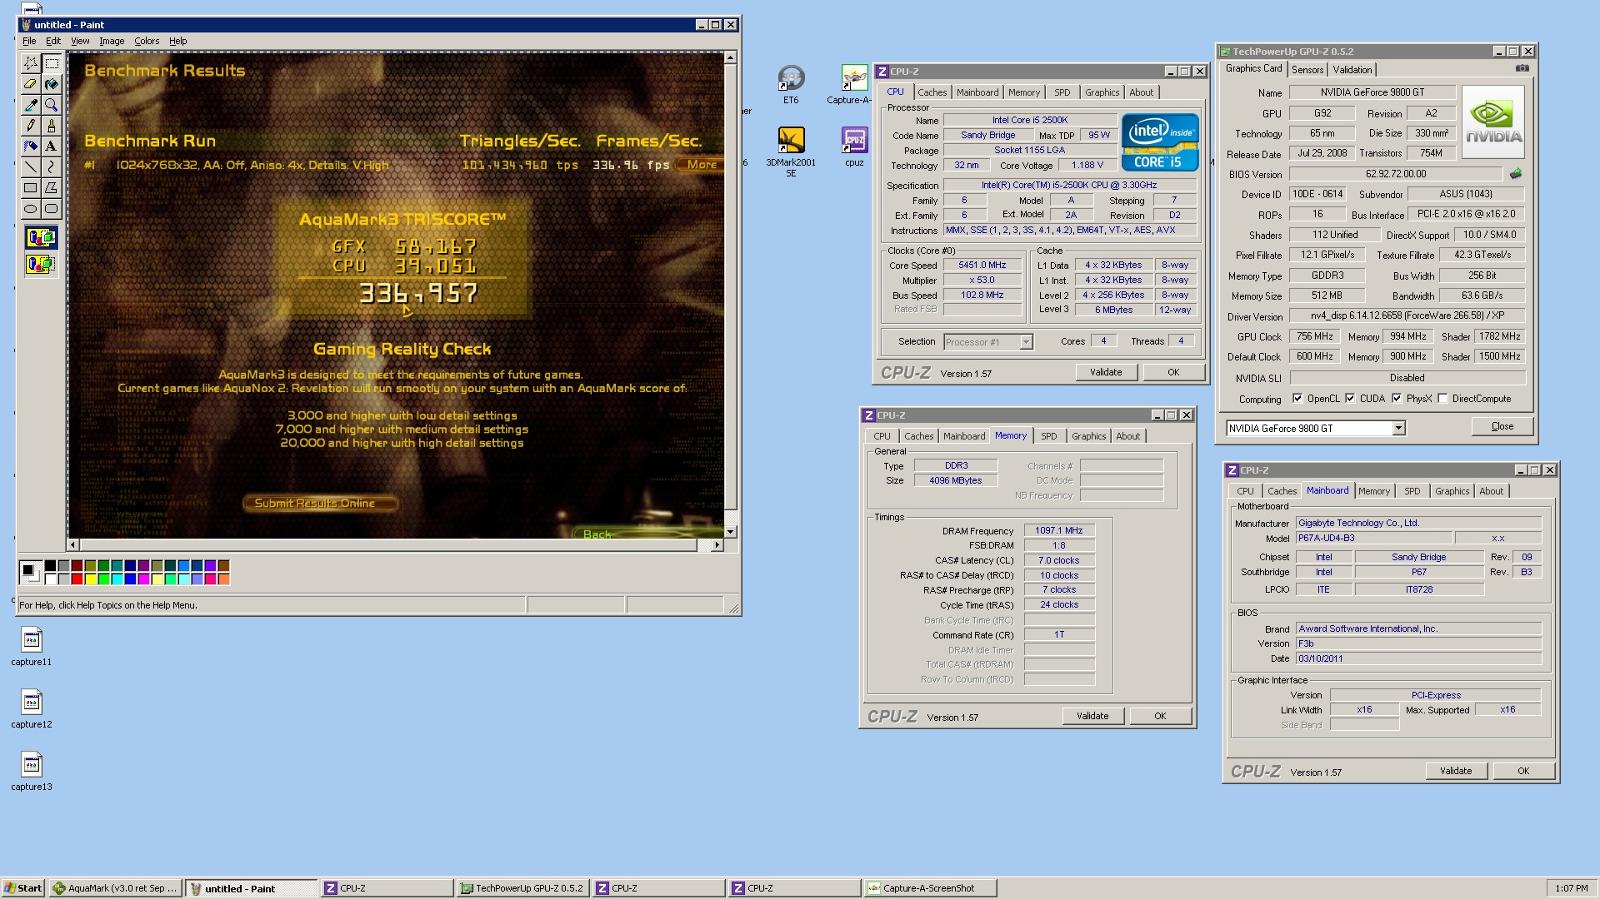Select the Rounded Rectangle shape tool
This screenshot has height=899, width=1600.
[x=51, y=208]
